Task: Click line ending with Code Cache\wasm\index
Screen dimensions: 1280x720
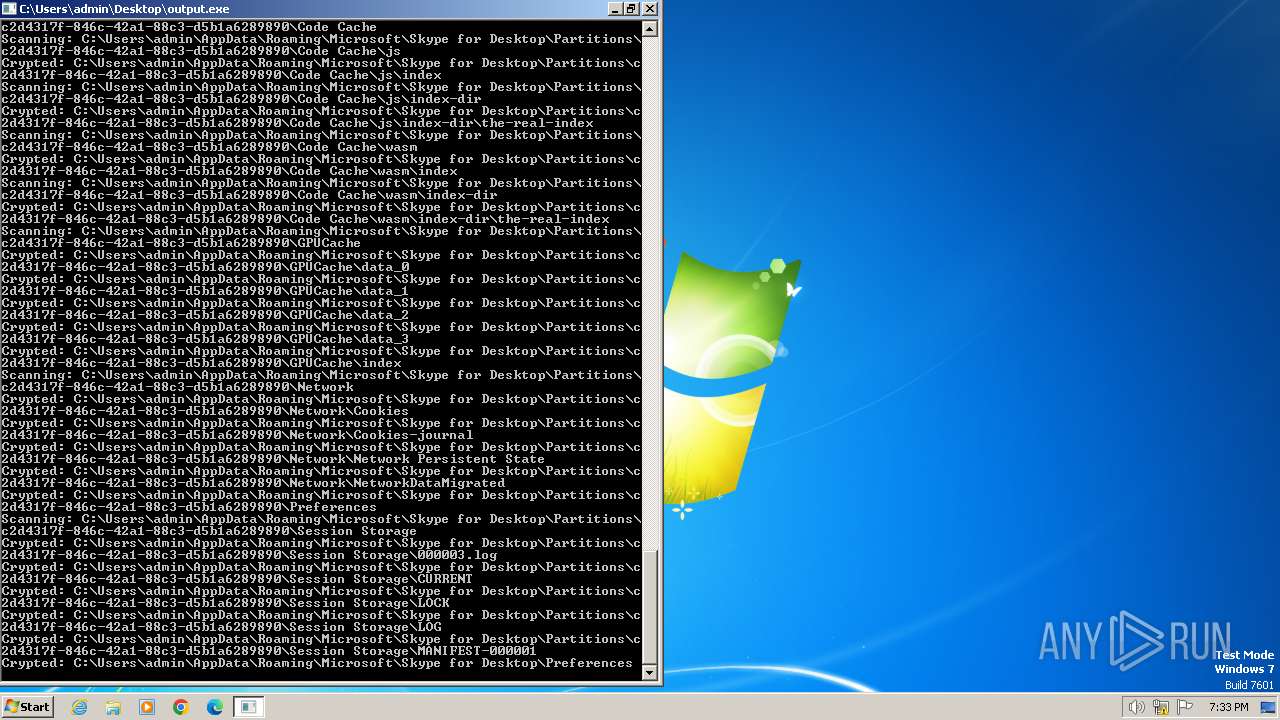Action: click(228, 171)
